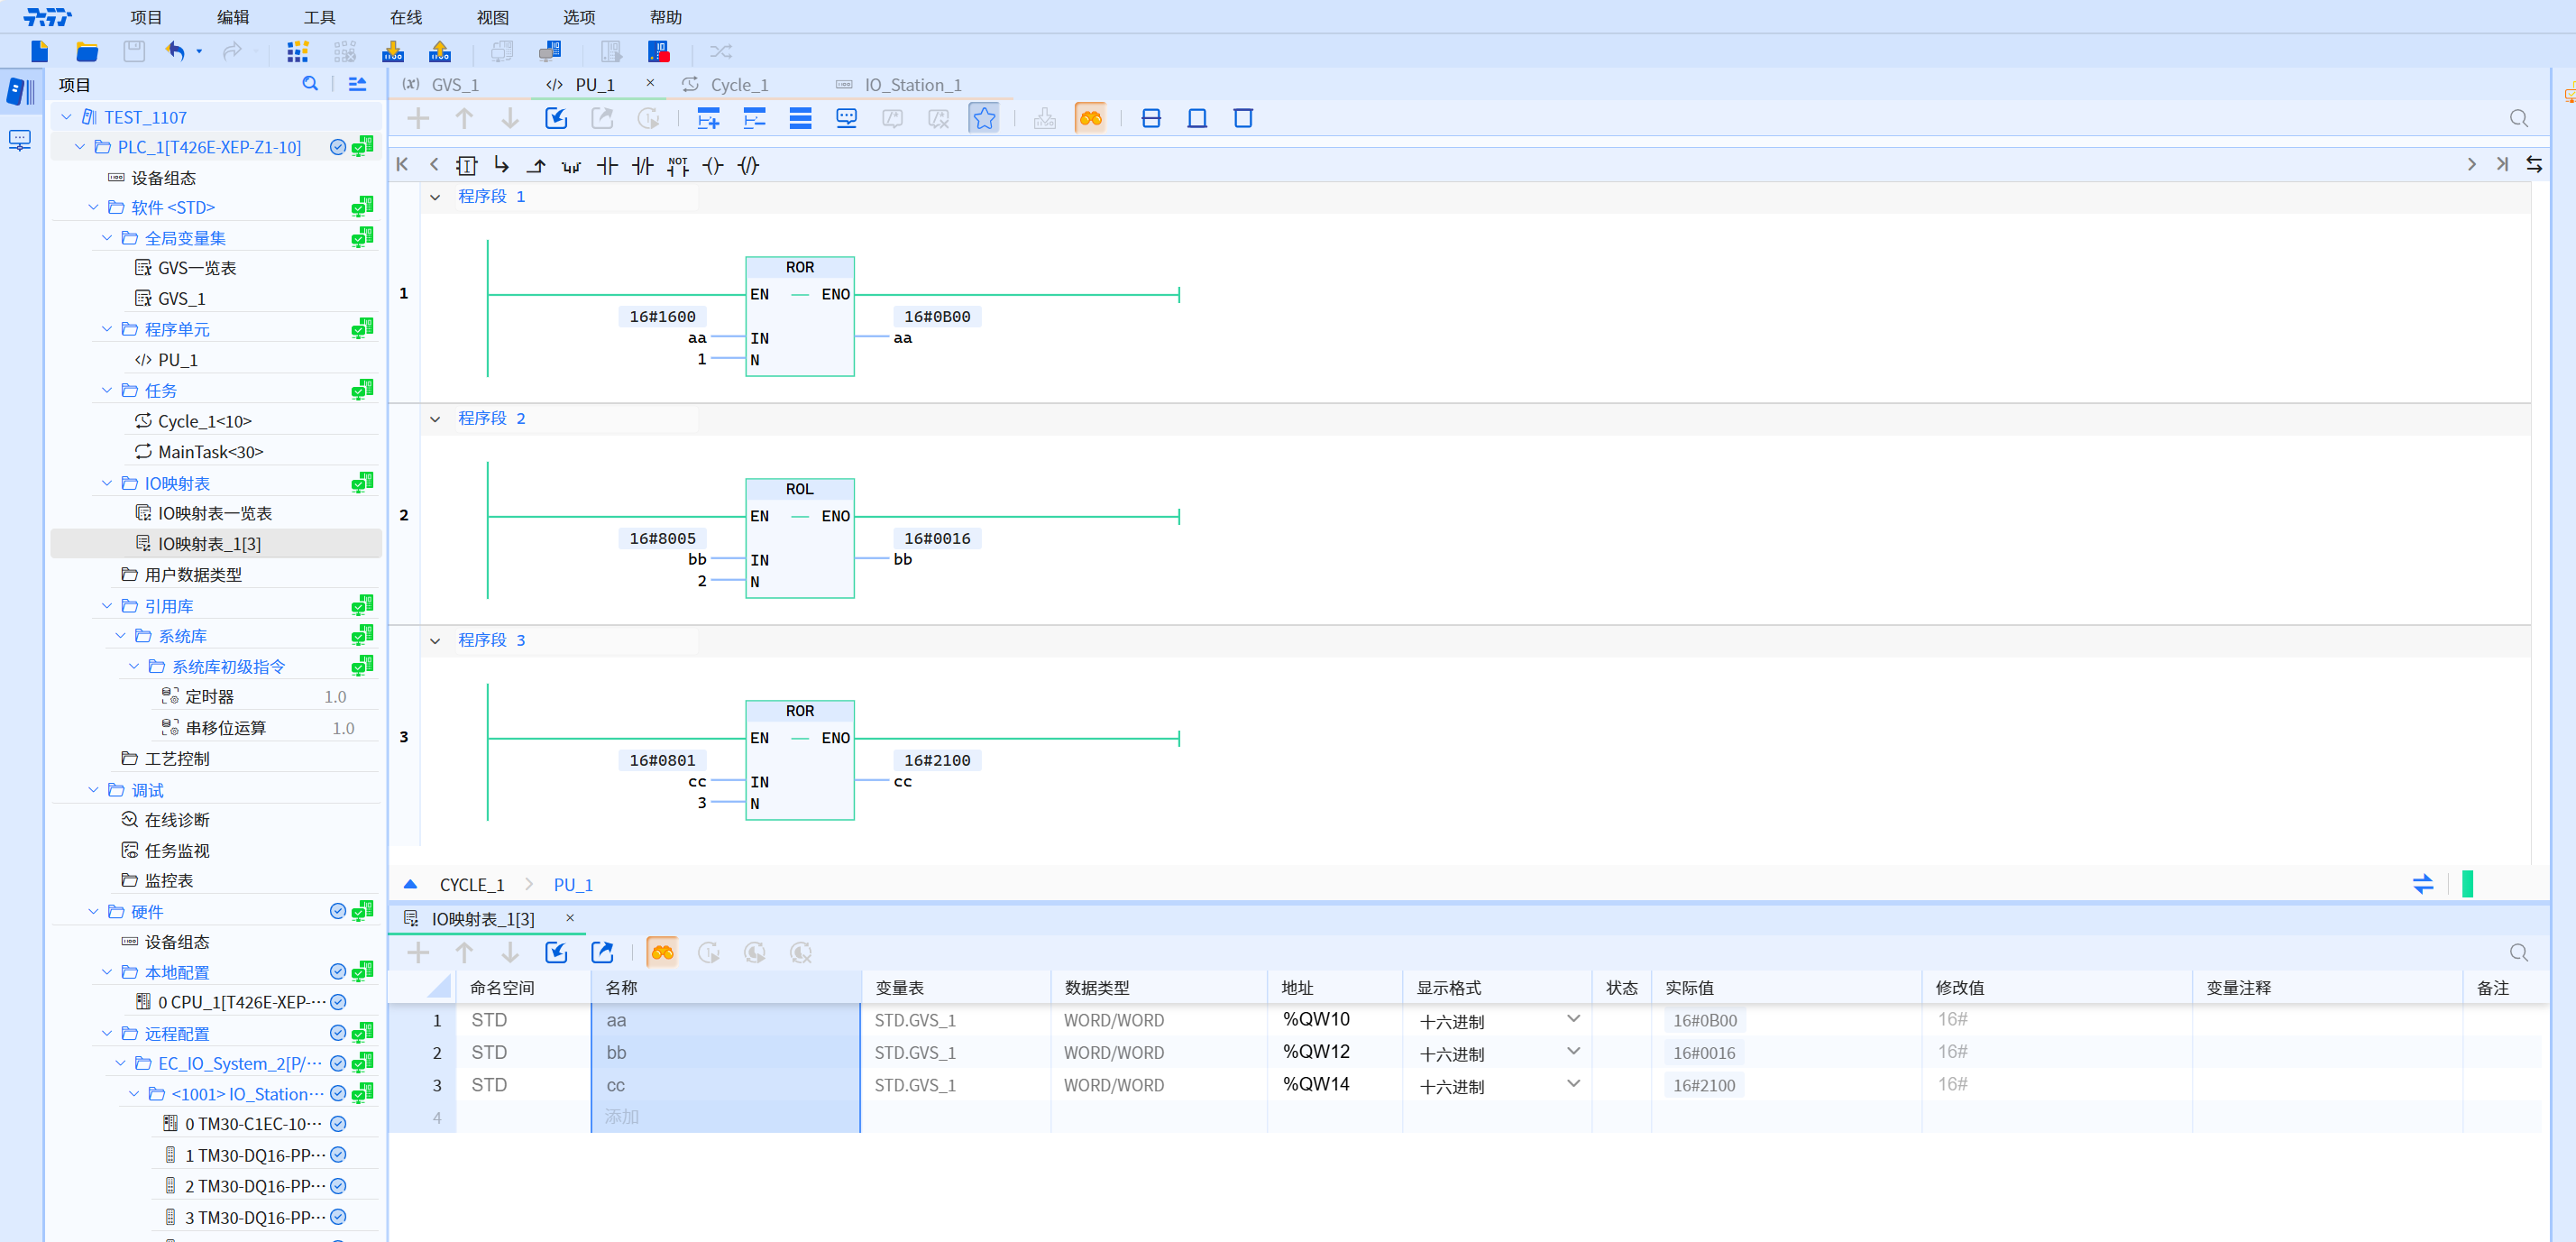Toggle the star favorites button in editor toolbar

(x=984, y=118)
